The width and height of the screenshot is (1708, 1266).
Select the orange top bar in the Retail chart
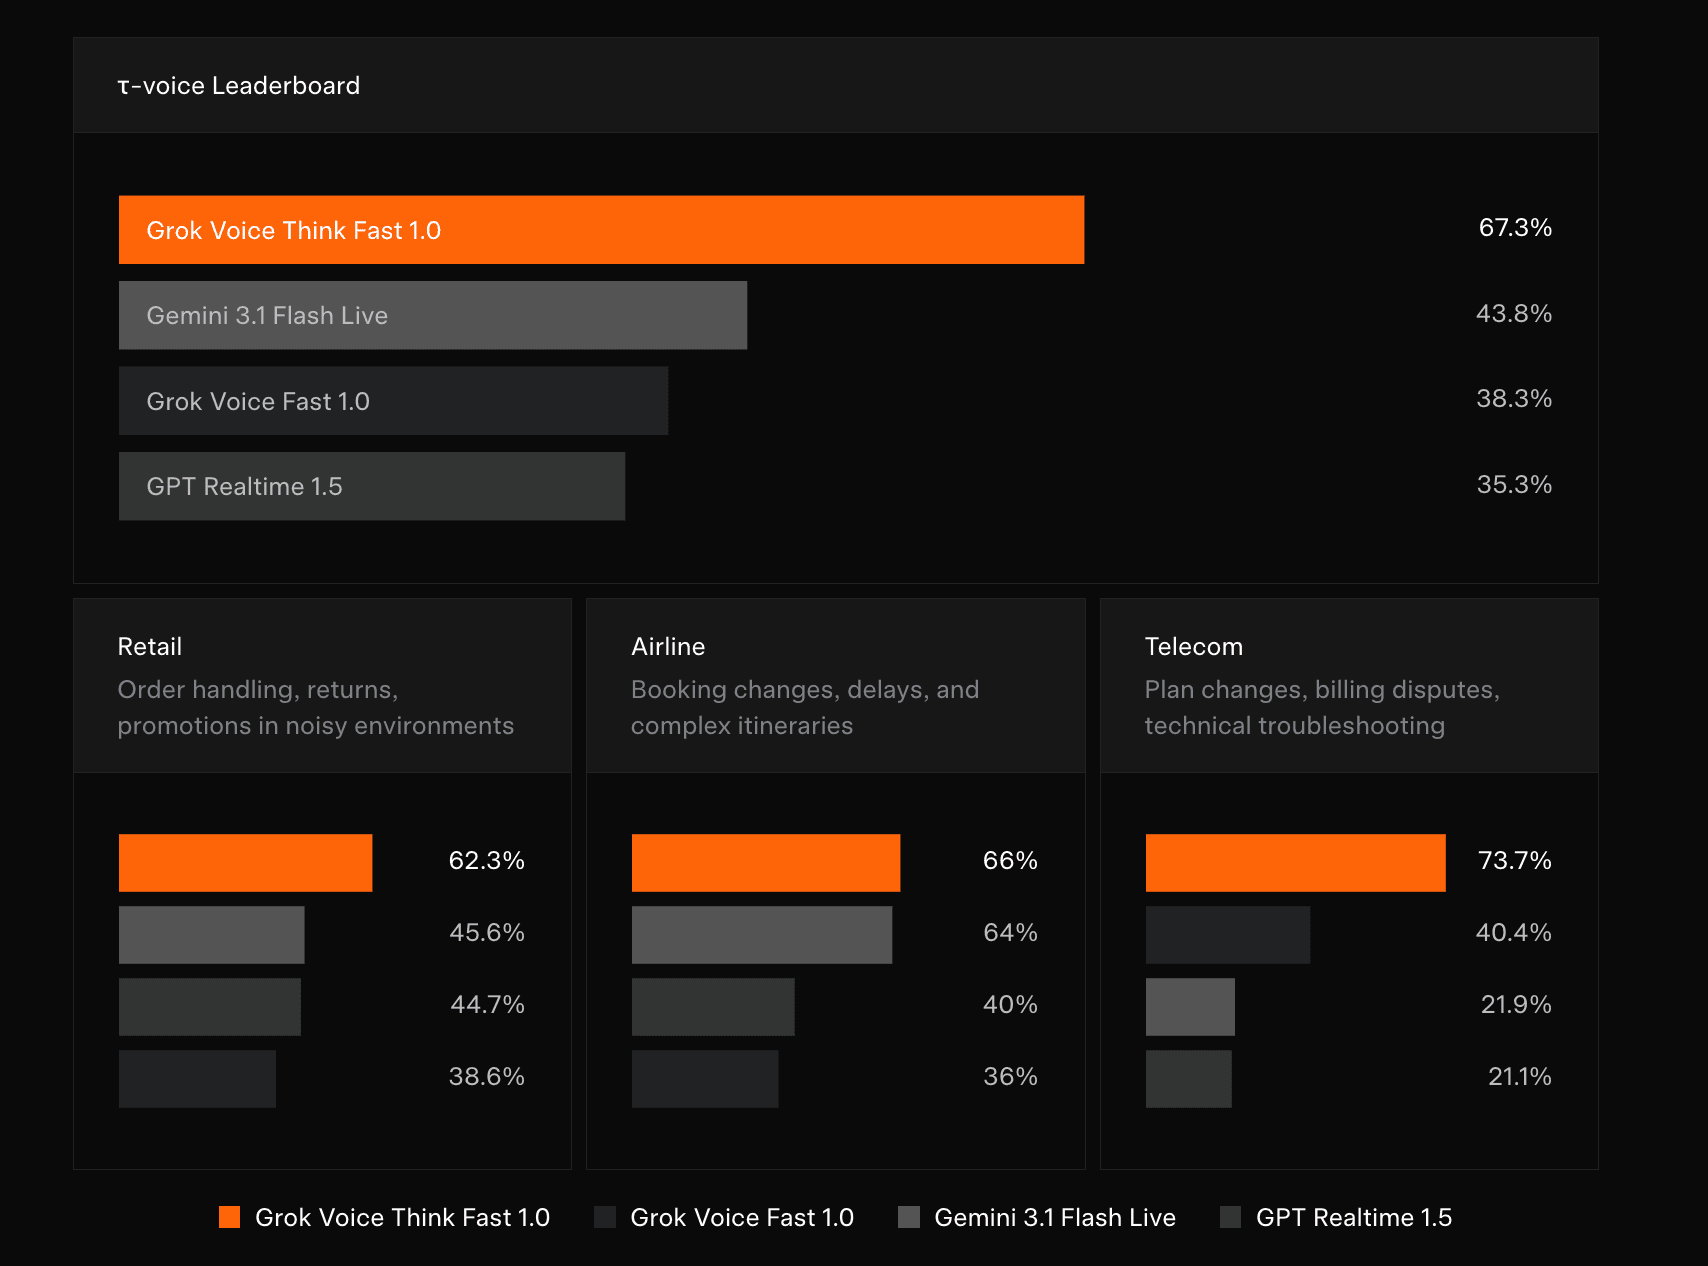tap(245, 861)
